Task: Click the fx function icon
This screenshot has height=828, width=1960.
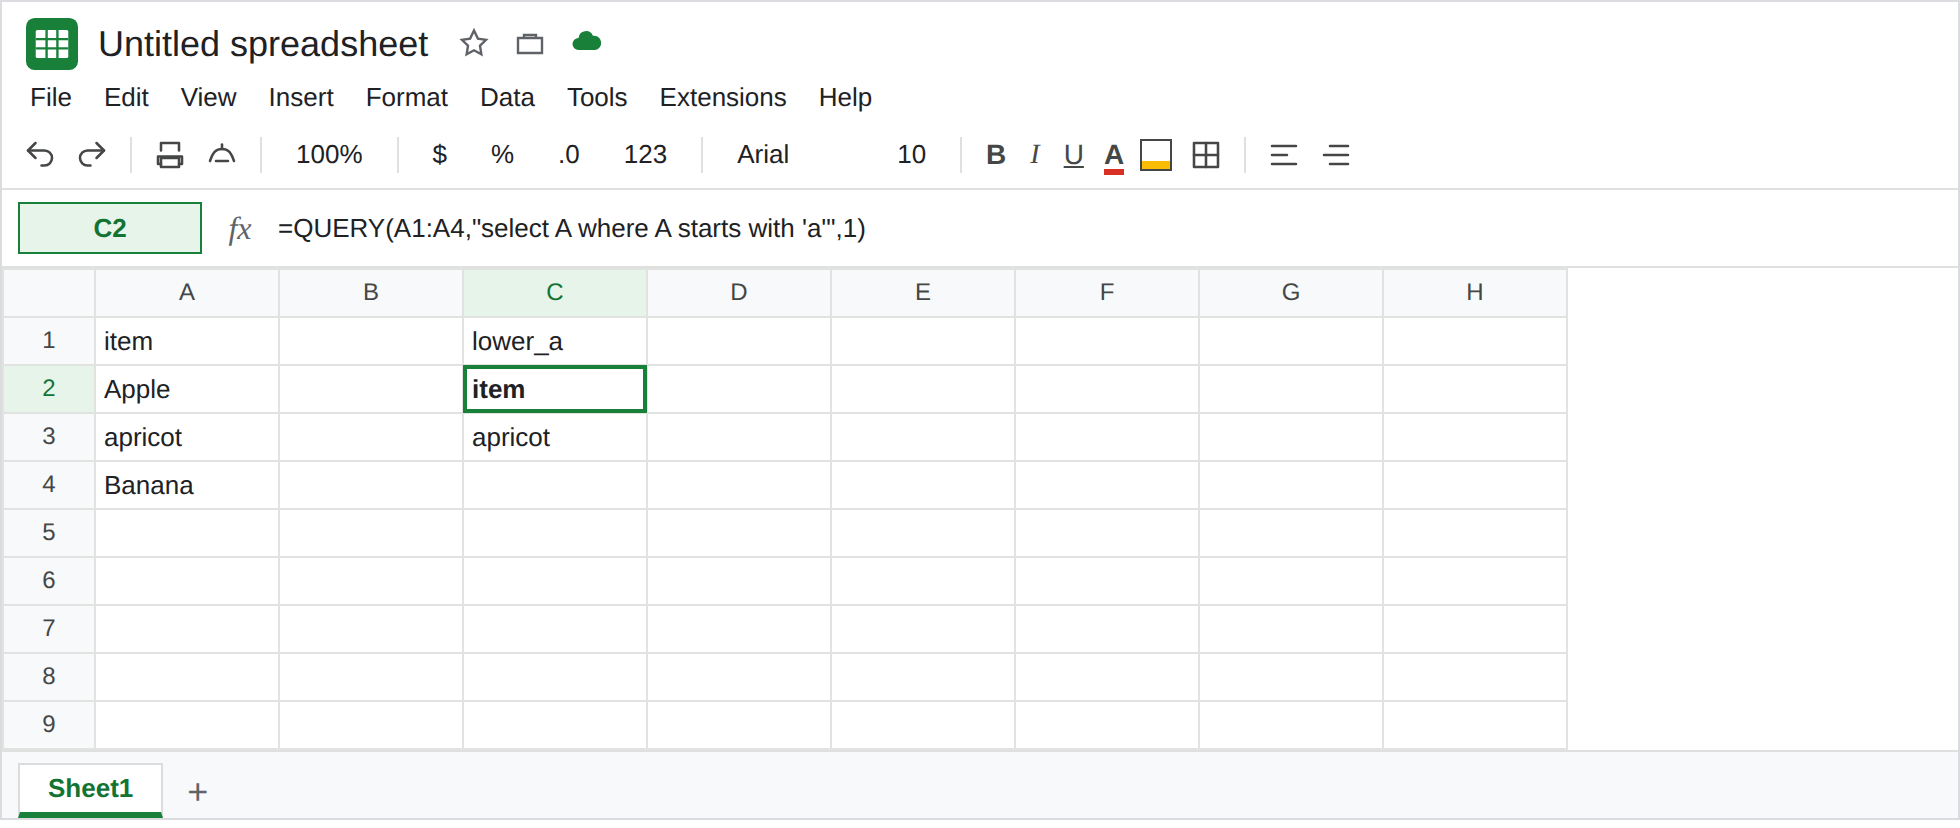Action: (x=239, y=229)
